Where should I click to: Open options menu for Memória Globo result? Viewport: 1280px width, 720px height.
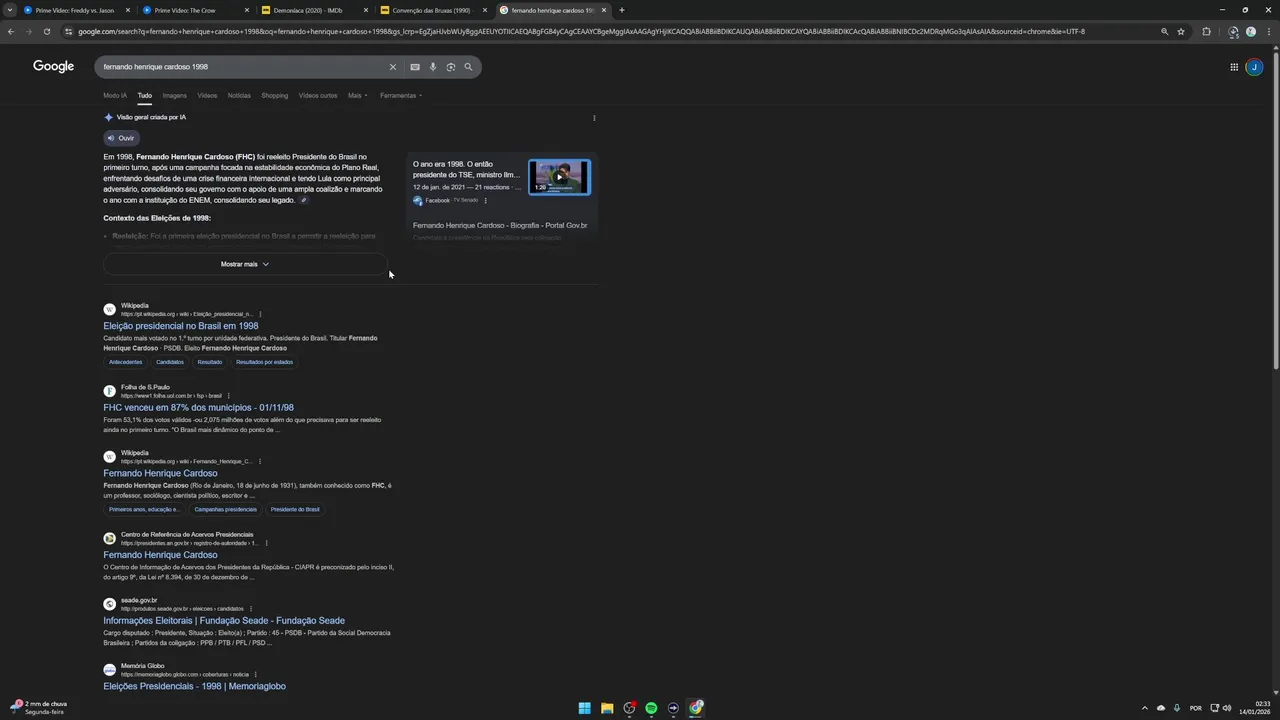256,675
